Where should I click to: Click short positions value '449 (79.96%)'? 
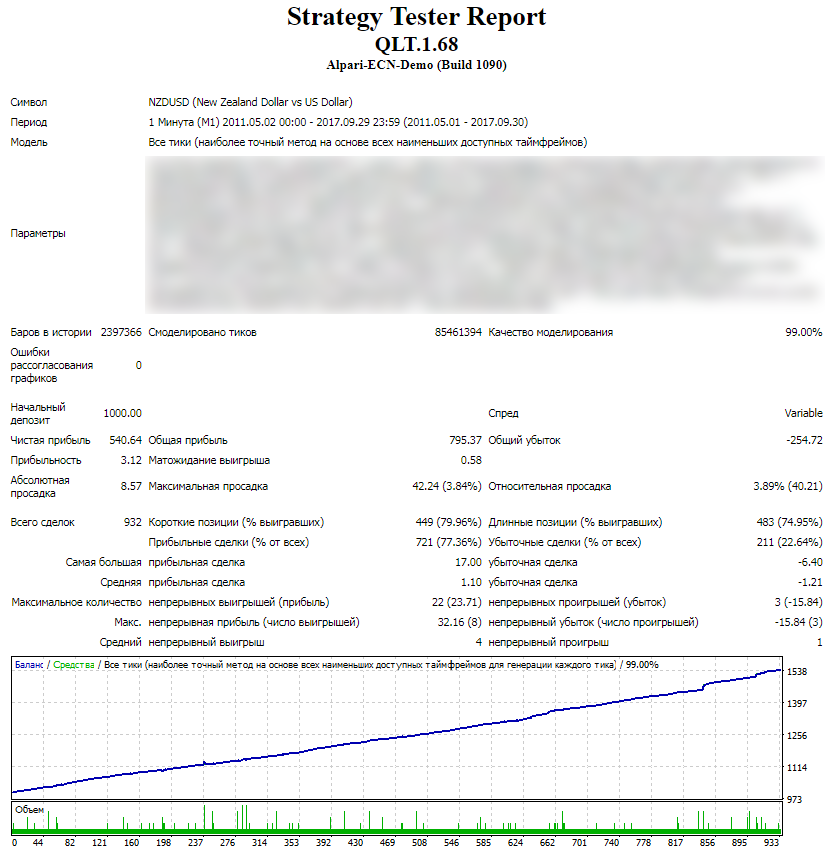449,522
